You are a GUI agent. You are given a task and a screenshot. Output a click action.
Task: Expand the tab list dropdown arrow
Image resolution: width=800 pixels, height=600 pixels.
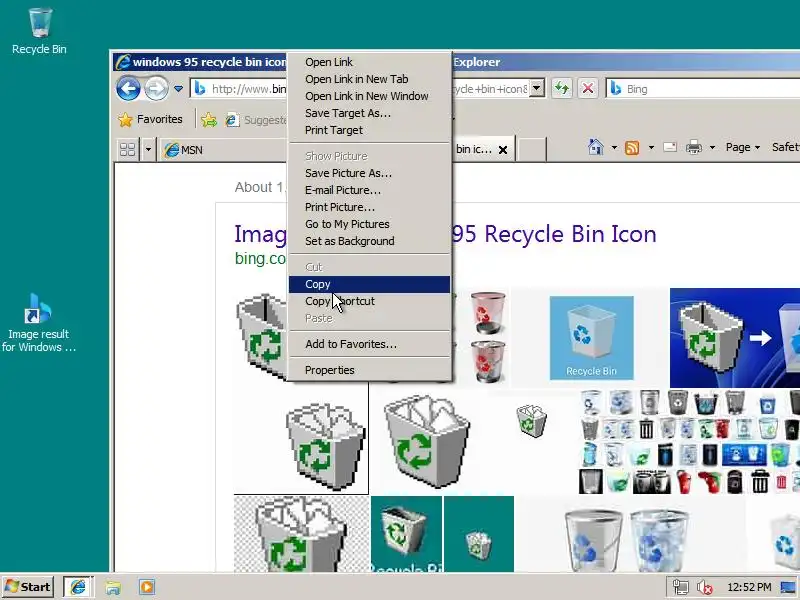pyautogui.click(x=148, y=149)
